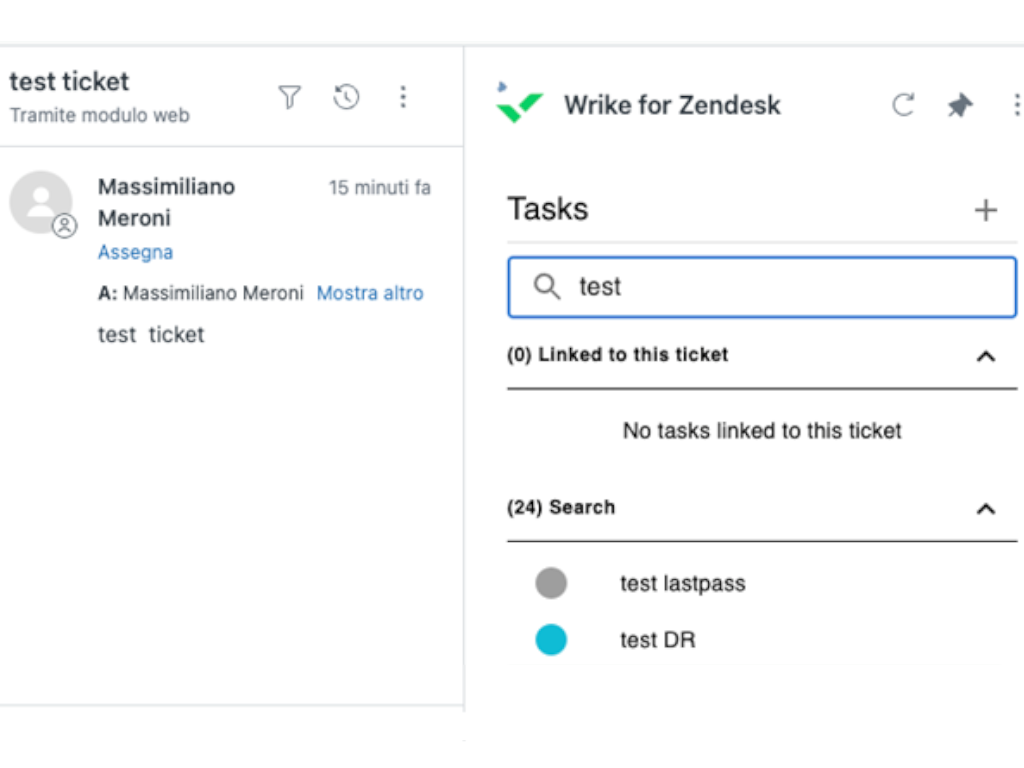Add a new task with plus icon
1024x768 pixels.
point(985,210)
